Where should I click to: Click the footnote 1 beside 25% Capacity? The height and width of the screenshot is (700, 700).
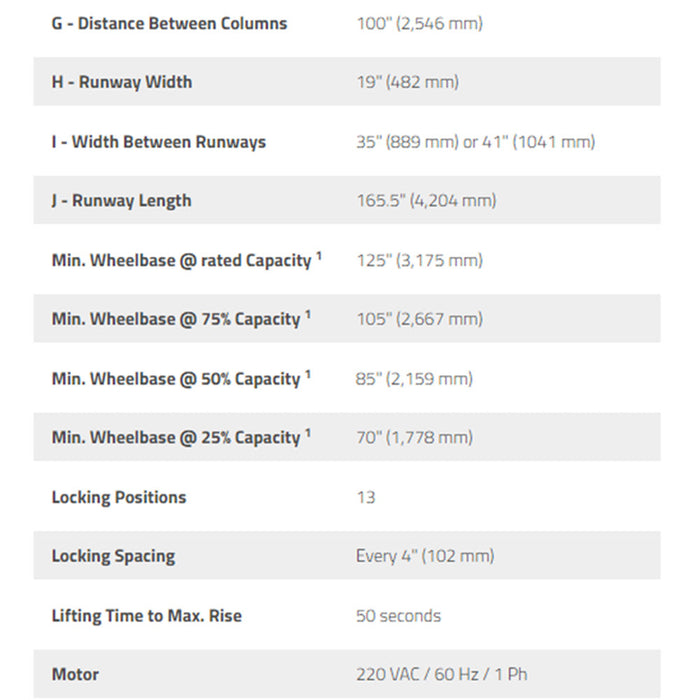click(308, 433)
